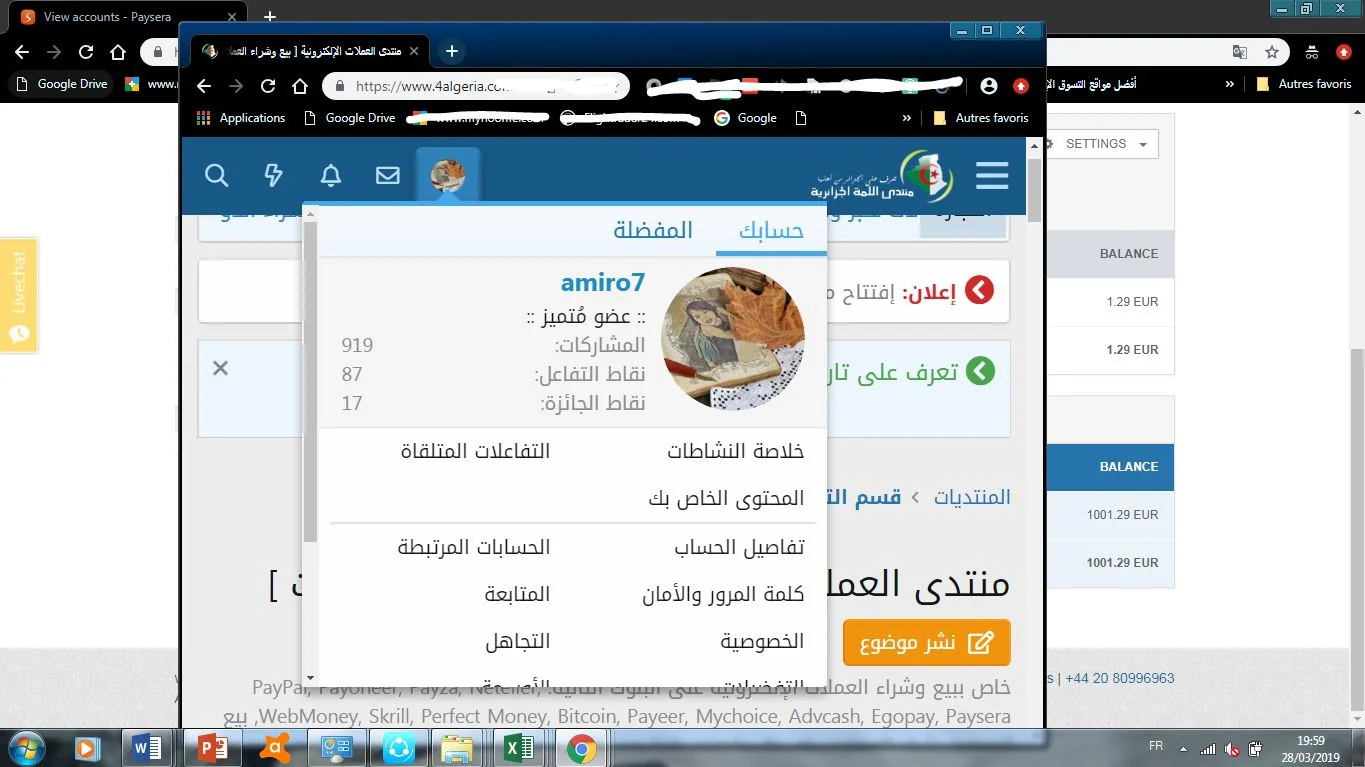
Task: Open the notifications bell icon
Action: click(x=331, y=176)
